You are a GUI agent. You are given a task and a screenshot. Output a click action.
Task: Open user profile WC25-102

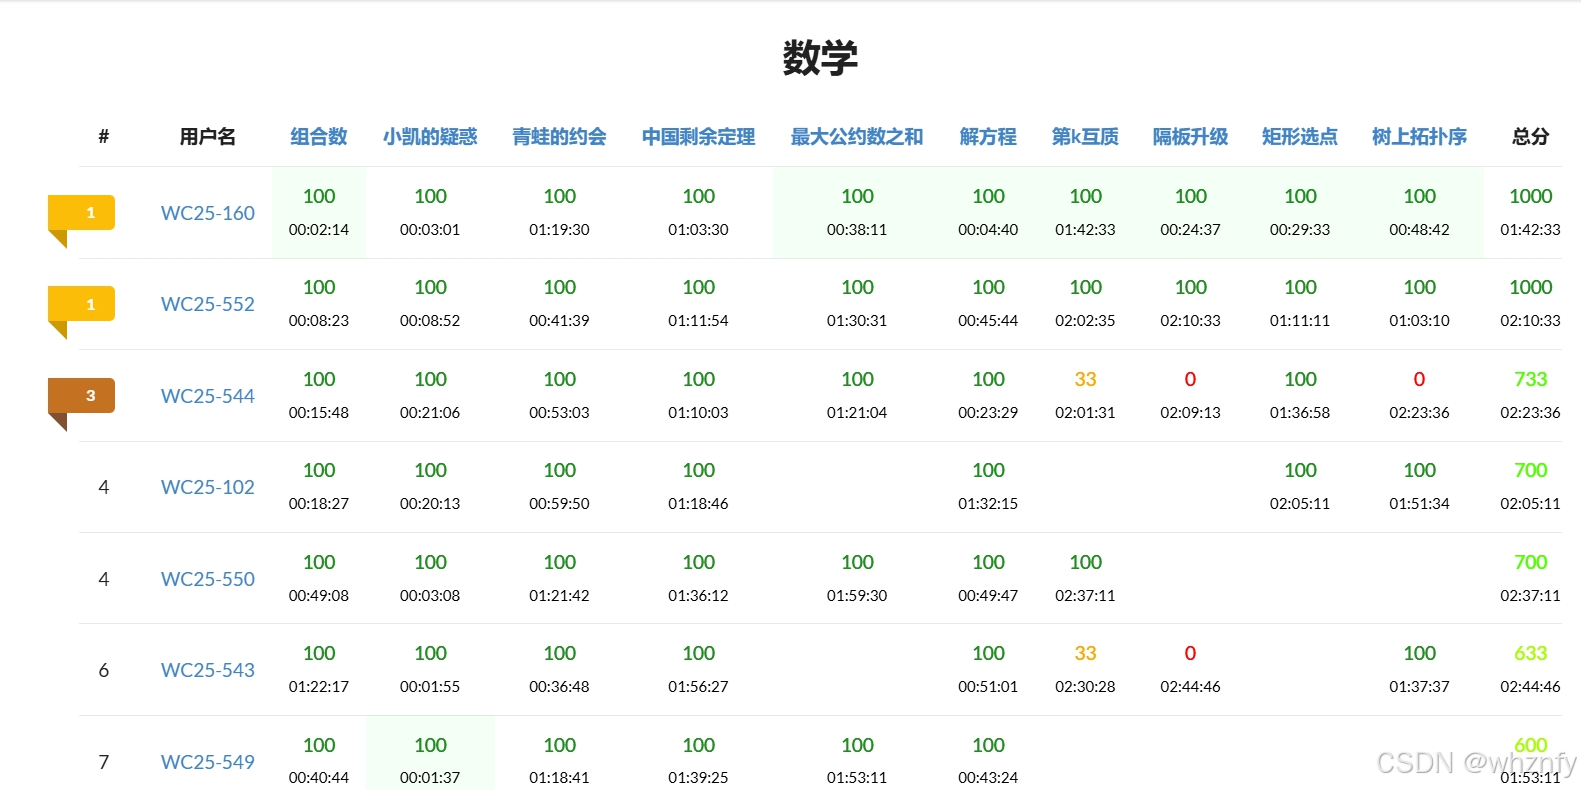point(208,487)
